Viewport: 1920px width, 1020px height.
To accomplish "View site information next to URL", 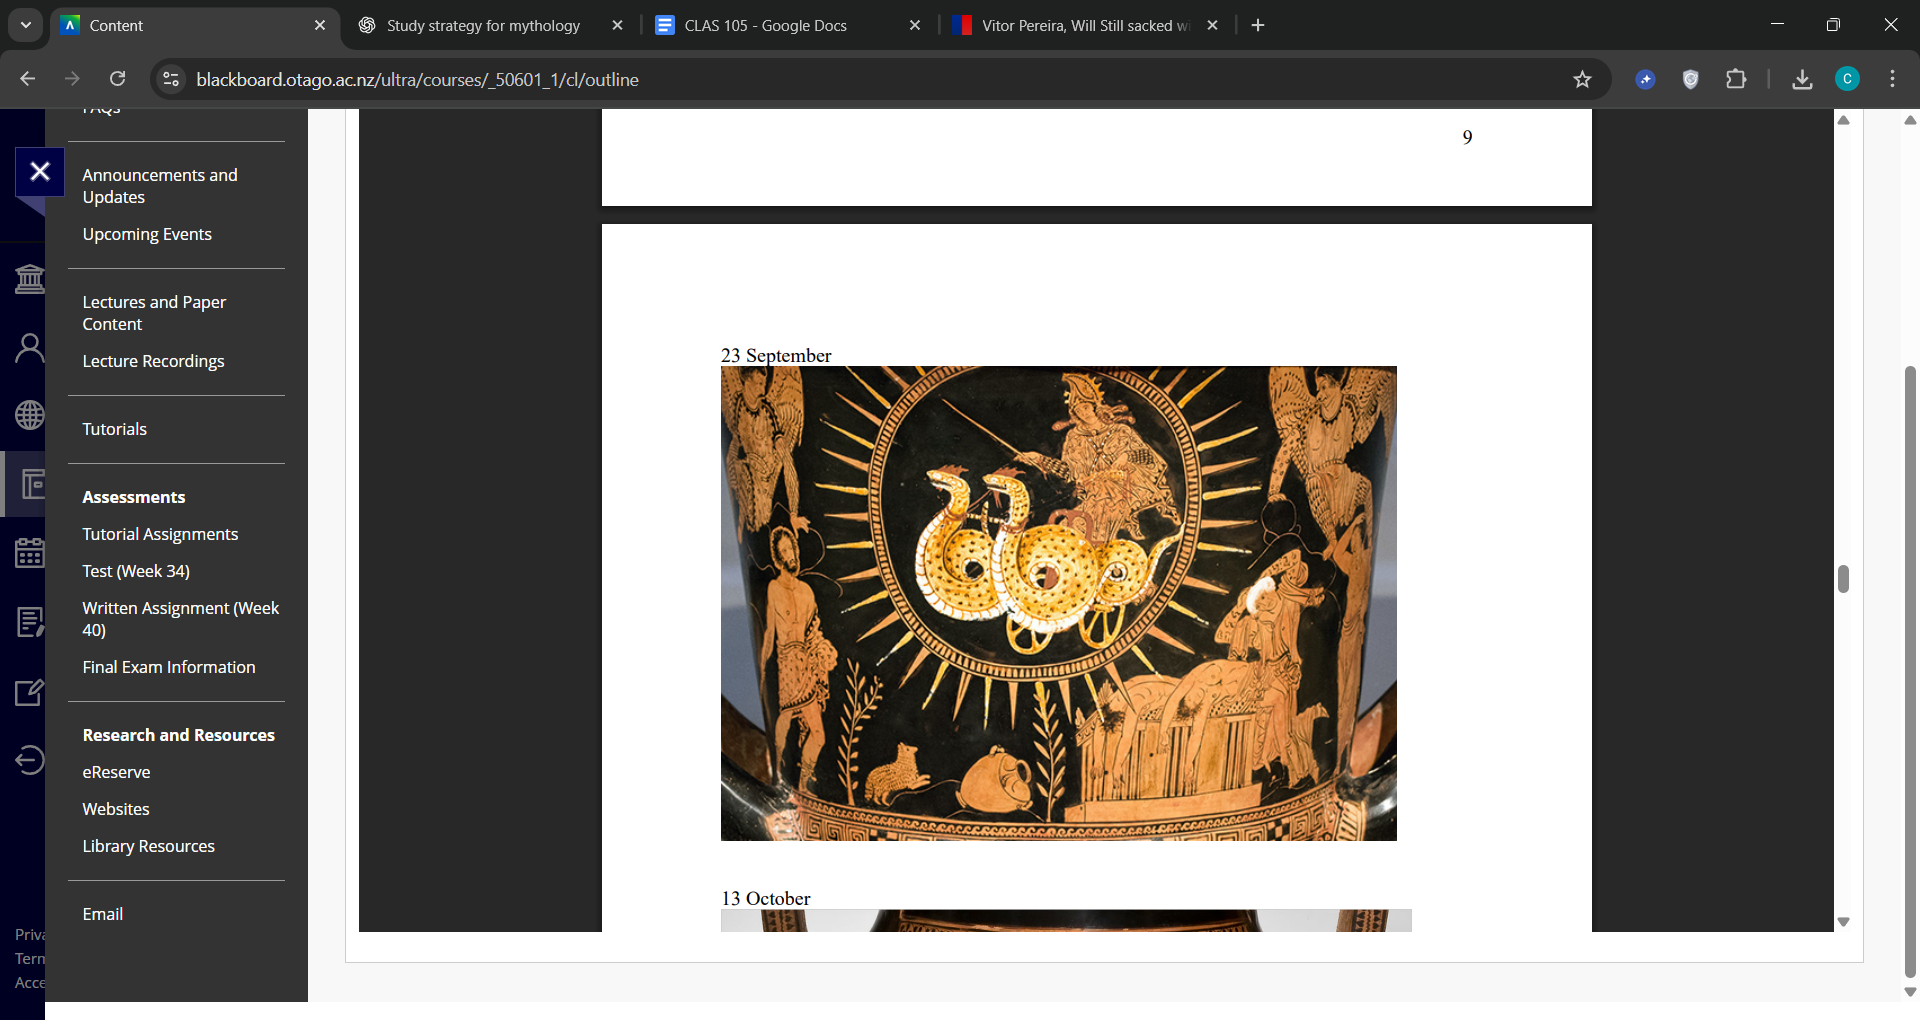I will coord(171,80).
